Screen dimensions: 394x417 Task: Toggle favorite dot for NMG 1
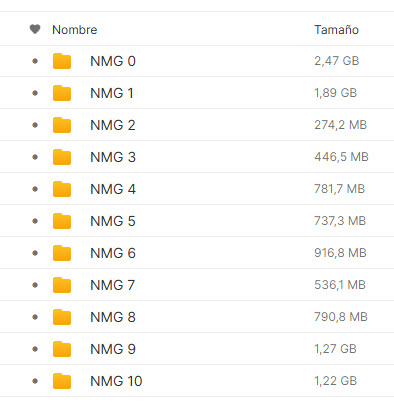(x=35, y=93)
